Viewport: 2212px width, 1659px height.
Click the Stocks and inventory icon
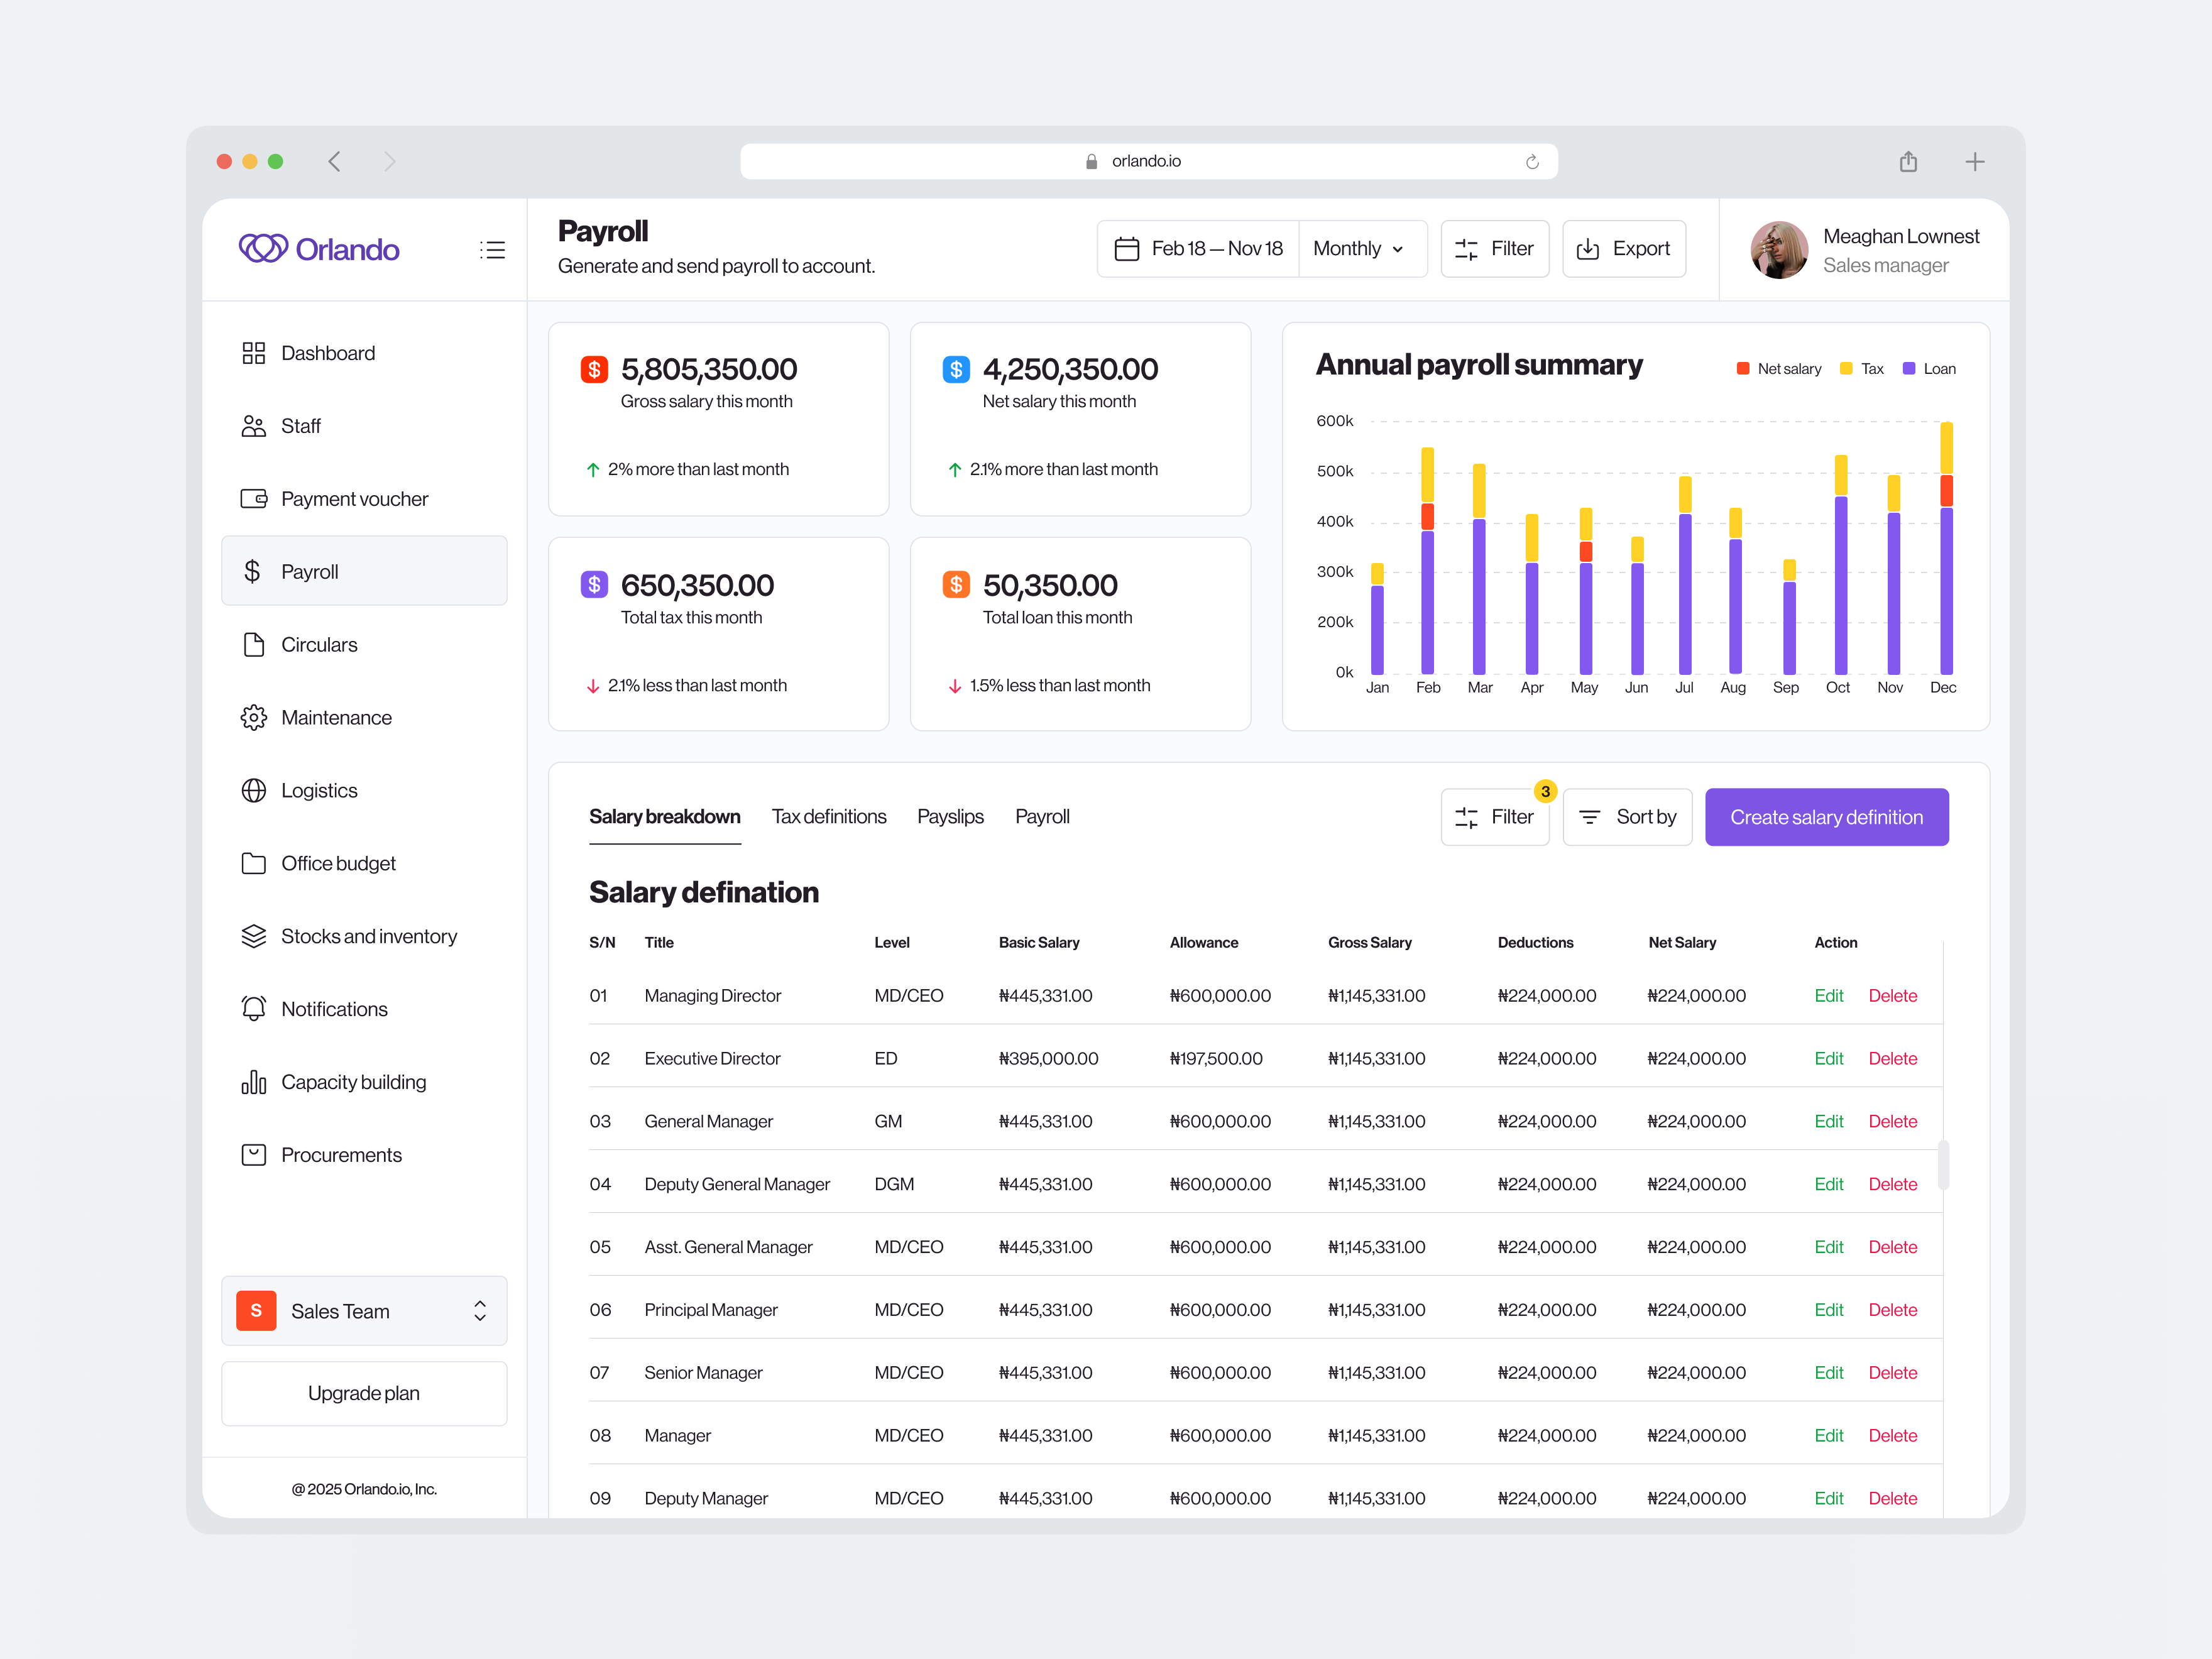click(255, 935)
